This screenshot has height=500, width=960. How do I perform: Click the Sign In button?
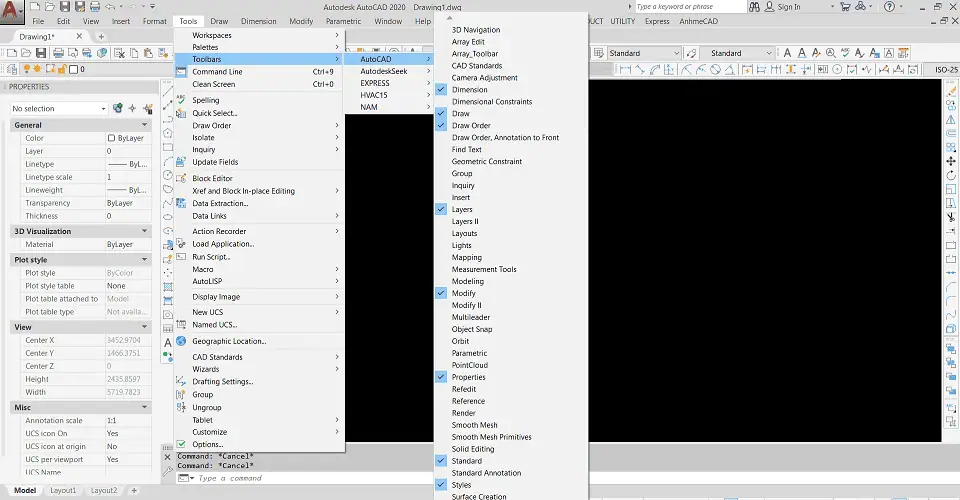pyautogui.click(x=789, y=7)
